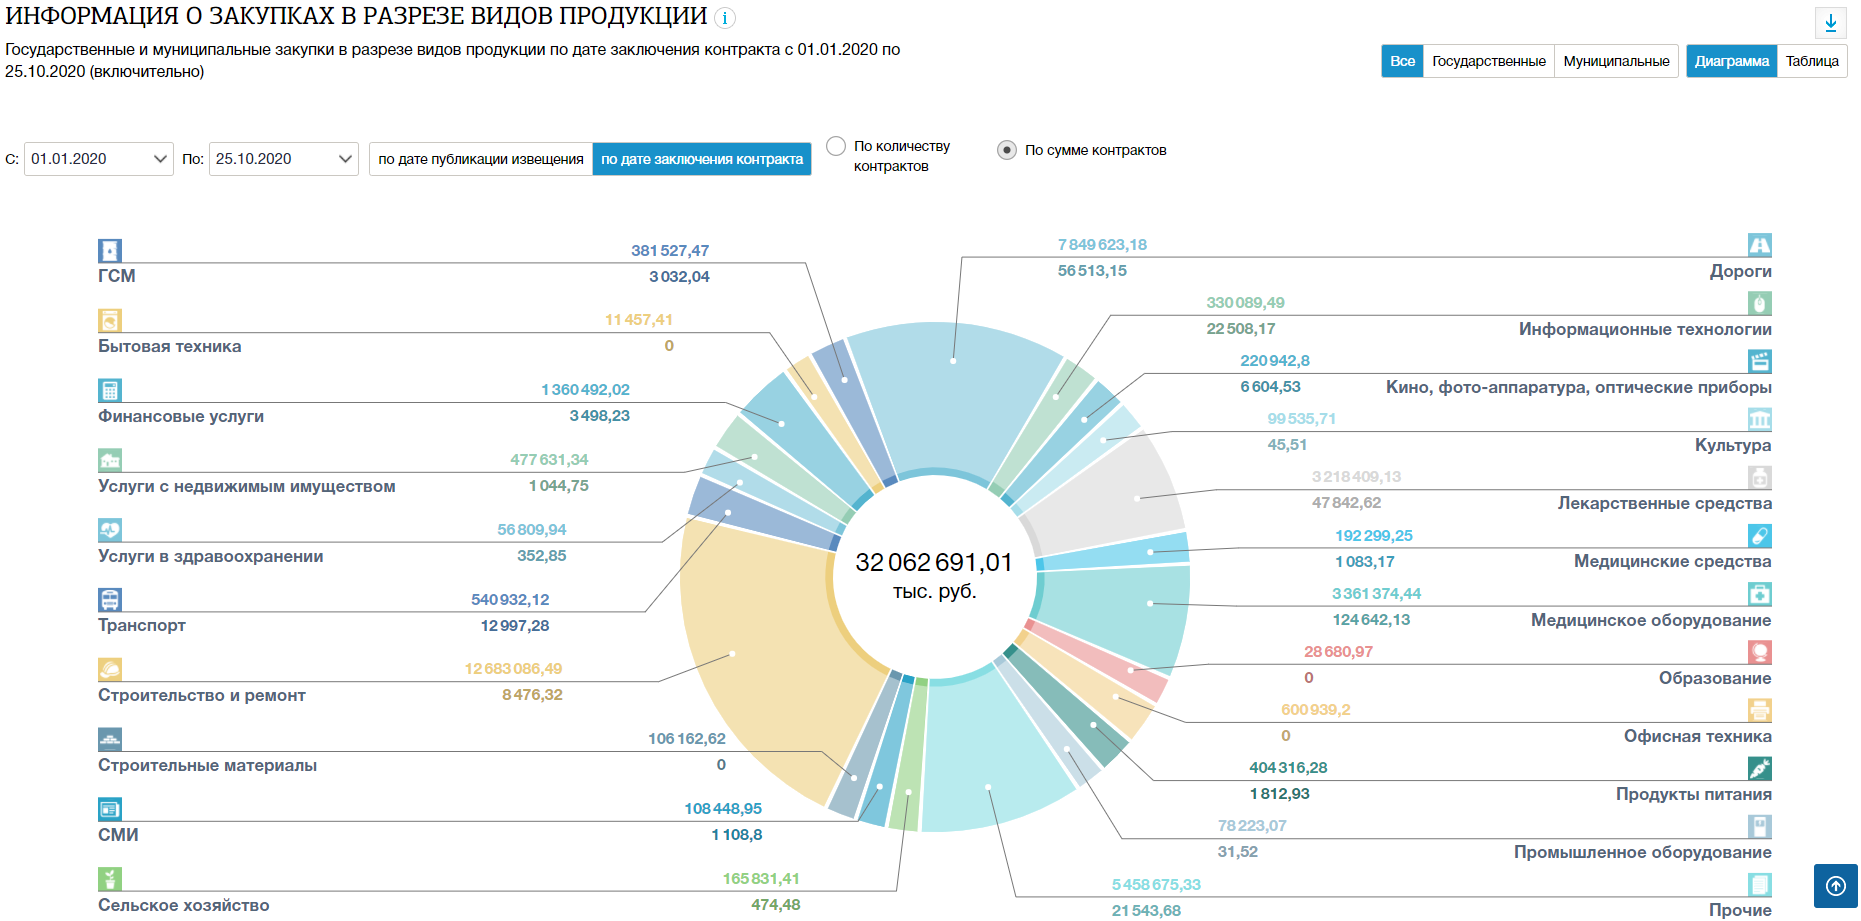Open the end date dropdown 25.10.2020
The width and height of the screenshot is (1861, 921).
pos(283,159)
